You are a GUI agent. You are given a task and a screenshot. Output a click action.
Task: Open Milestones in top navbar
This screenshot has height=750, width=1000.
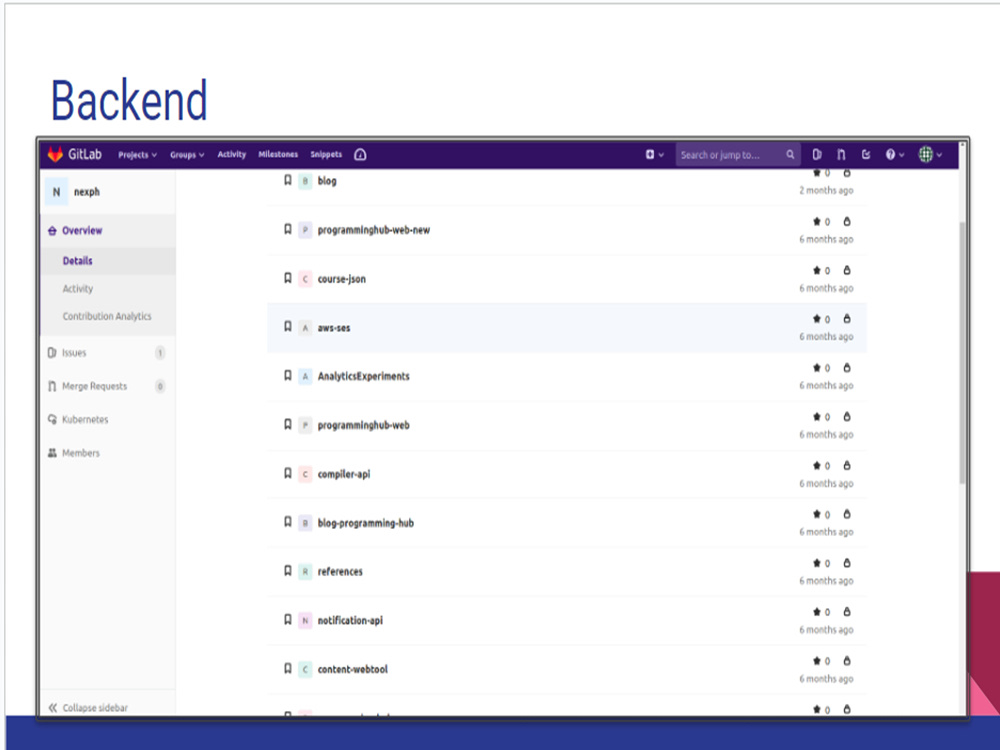278,154
